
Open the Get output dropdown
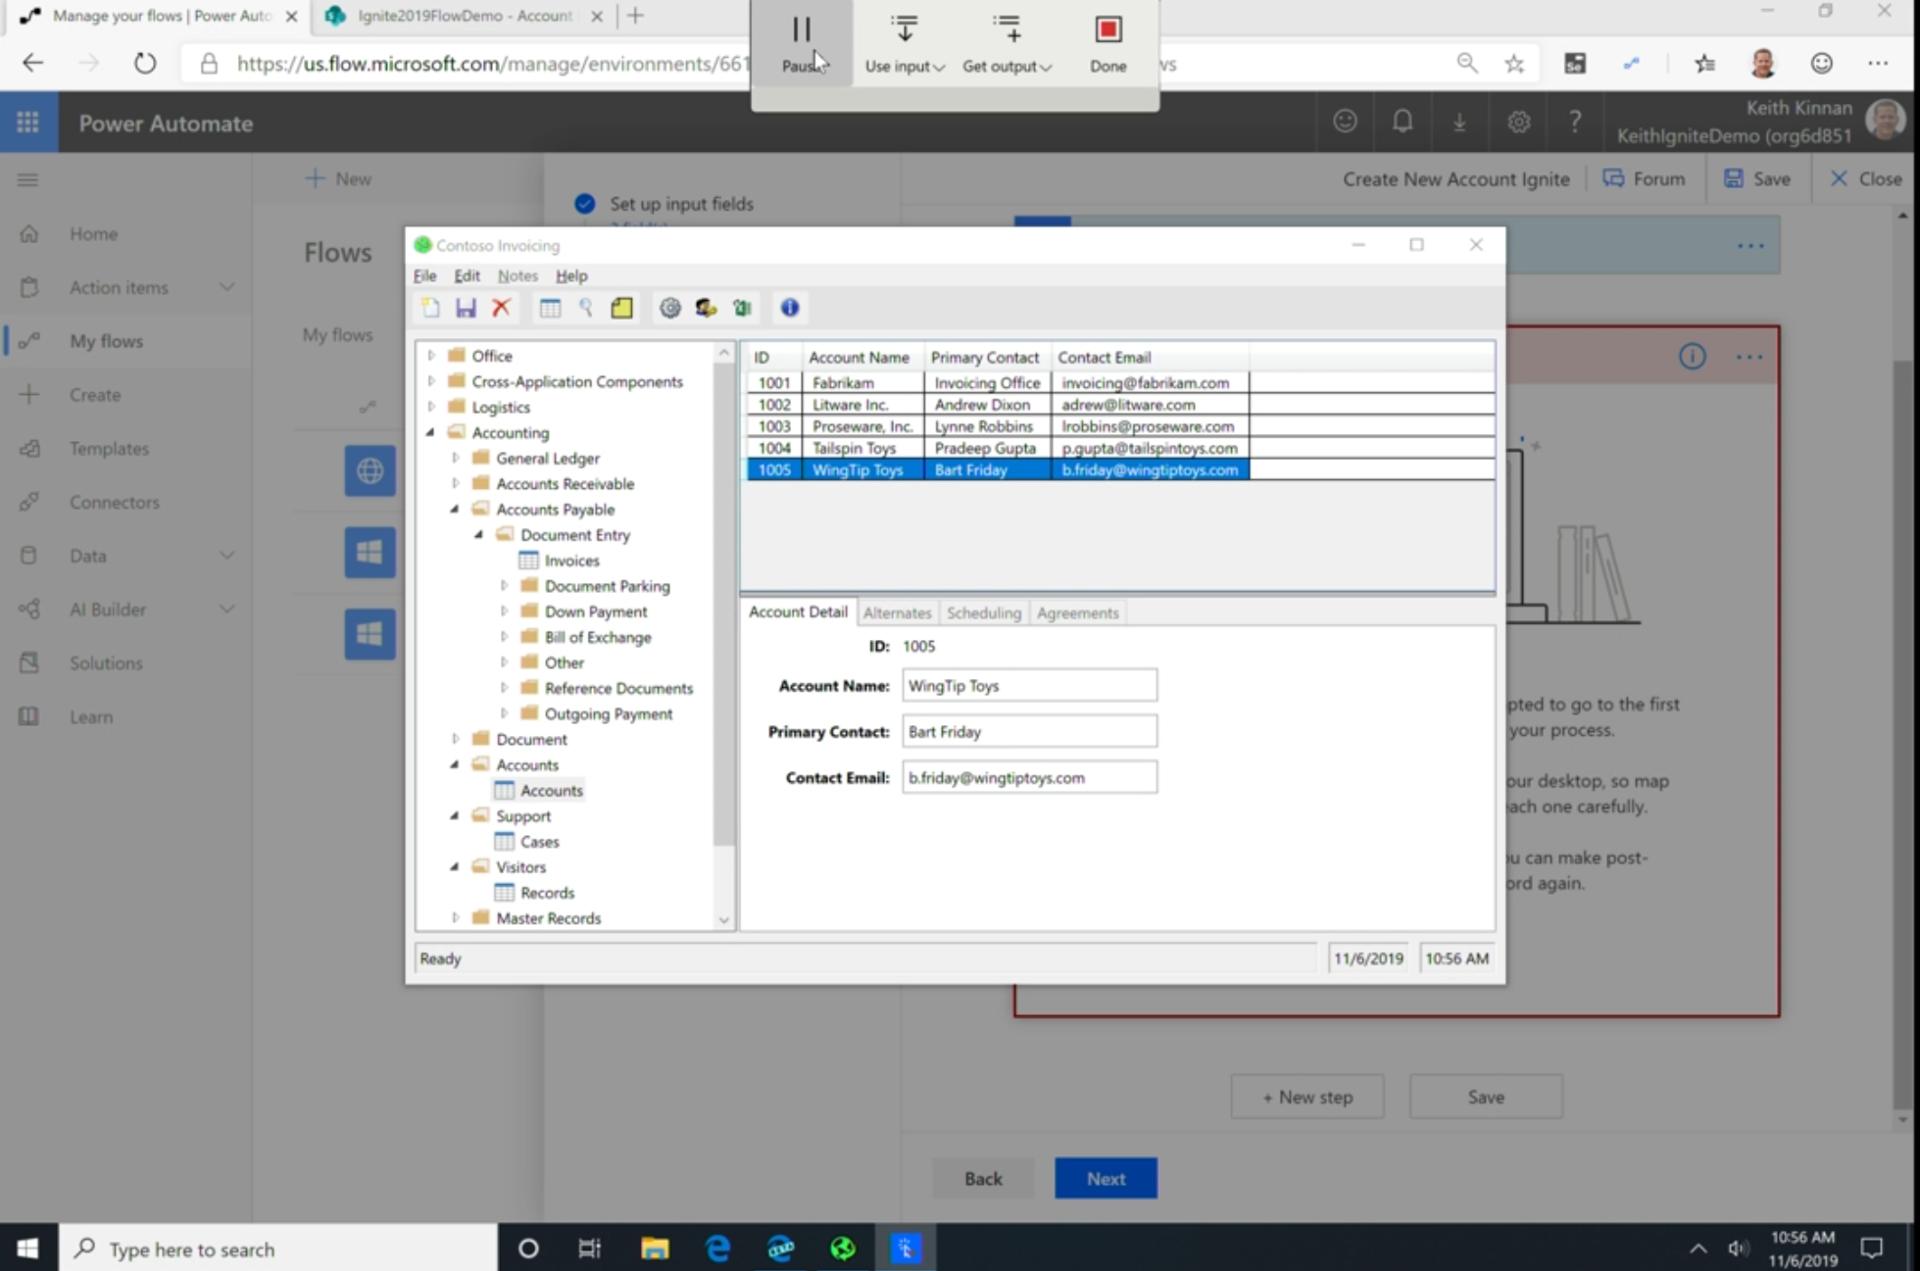click(x=1007, y=45)
